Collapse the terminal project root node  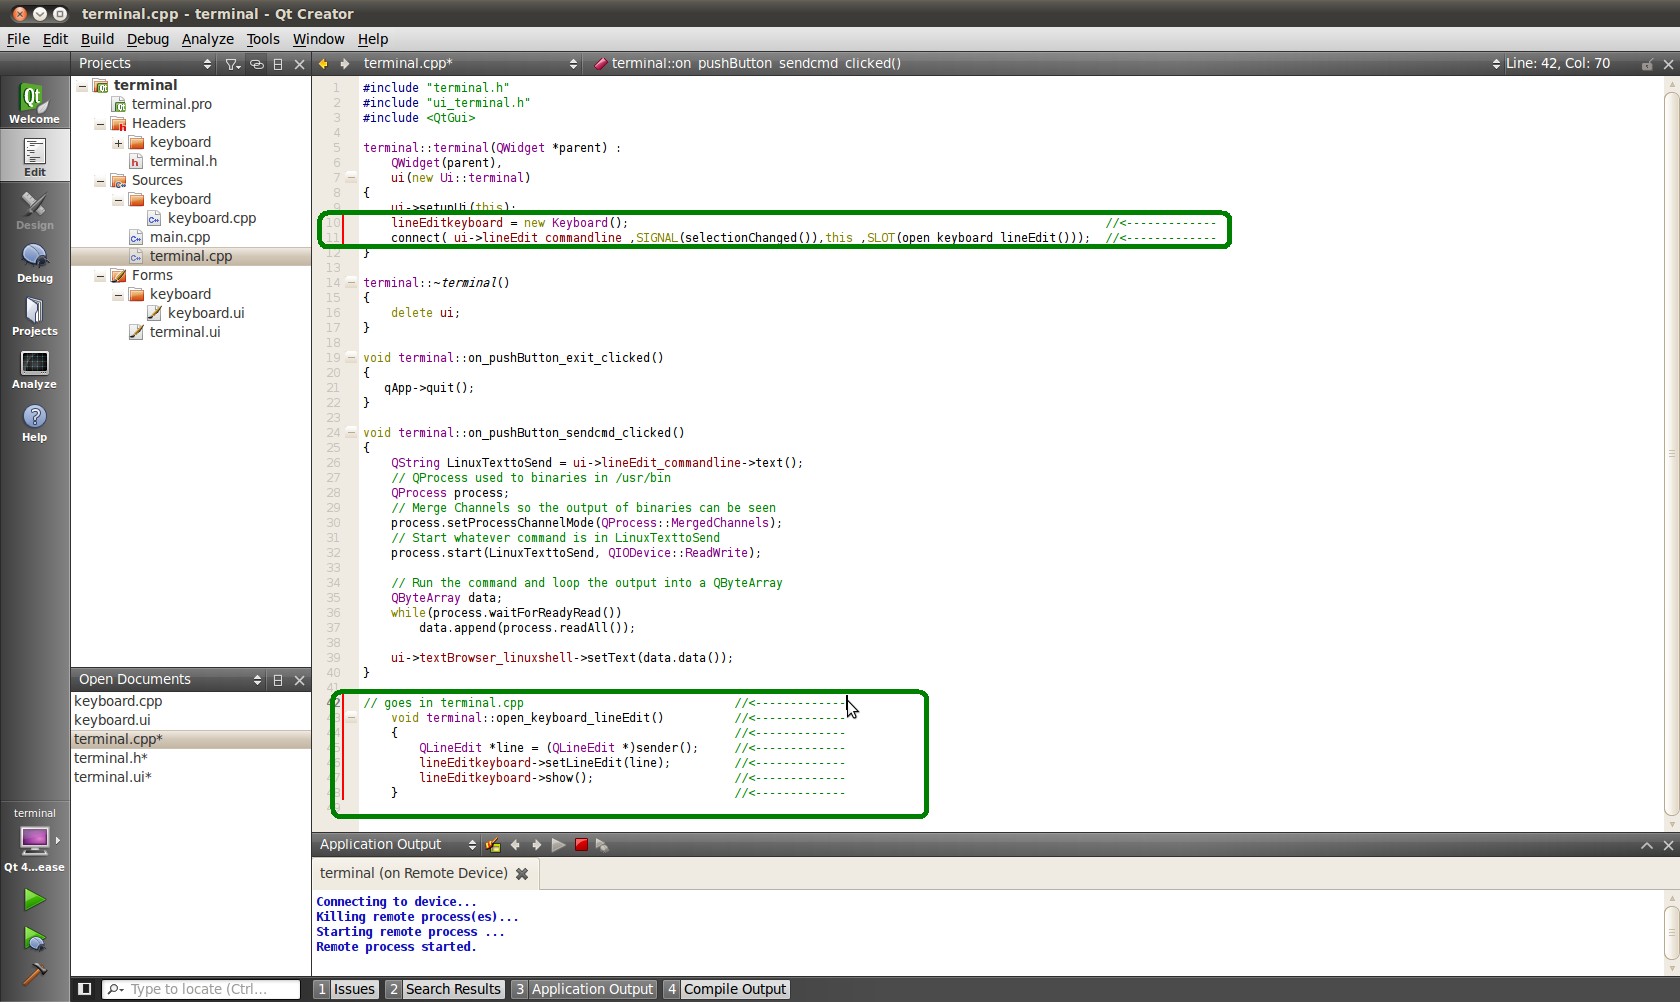click(x=82, y=86)
